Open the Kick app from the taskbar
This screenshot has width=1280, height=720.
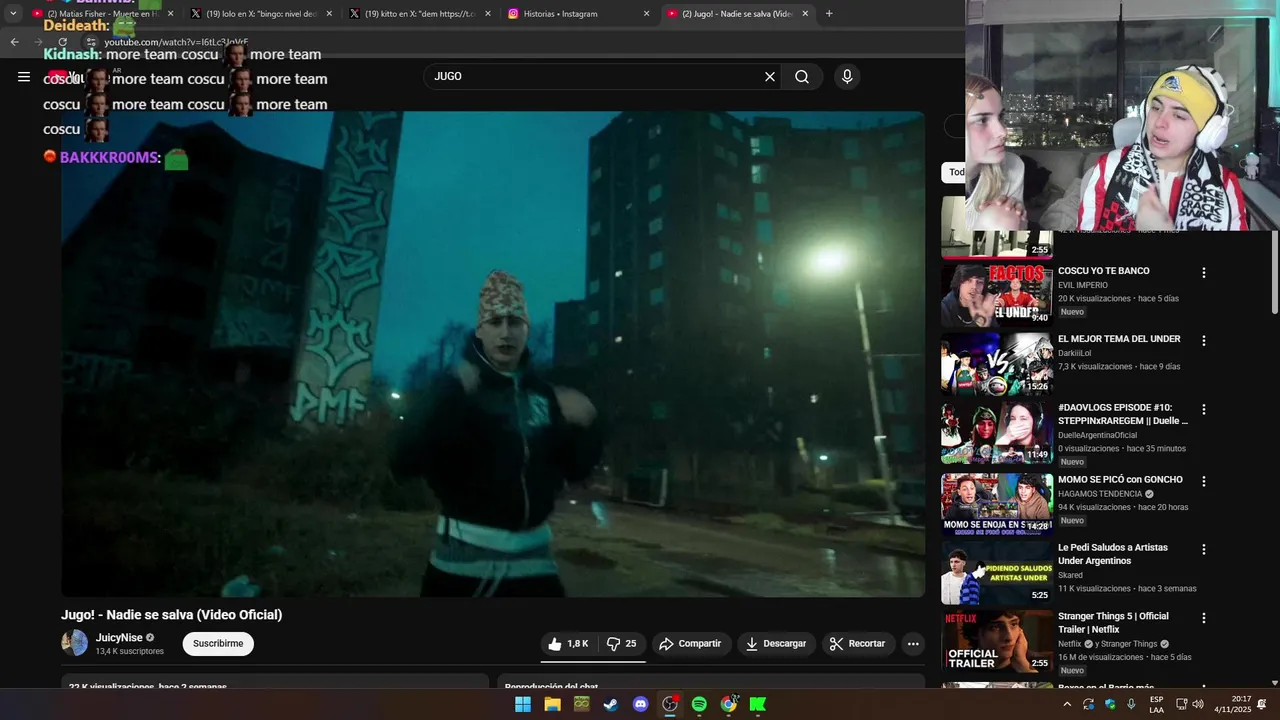pyautogui.click(x=758, y=704)
